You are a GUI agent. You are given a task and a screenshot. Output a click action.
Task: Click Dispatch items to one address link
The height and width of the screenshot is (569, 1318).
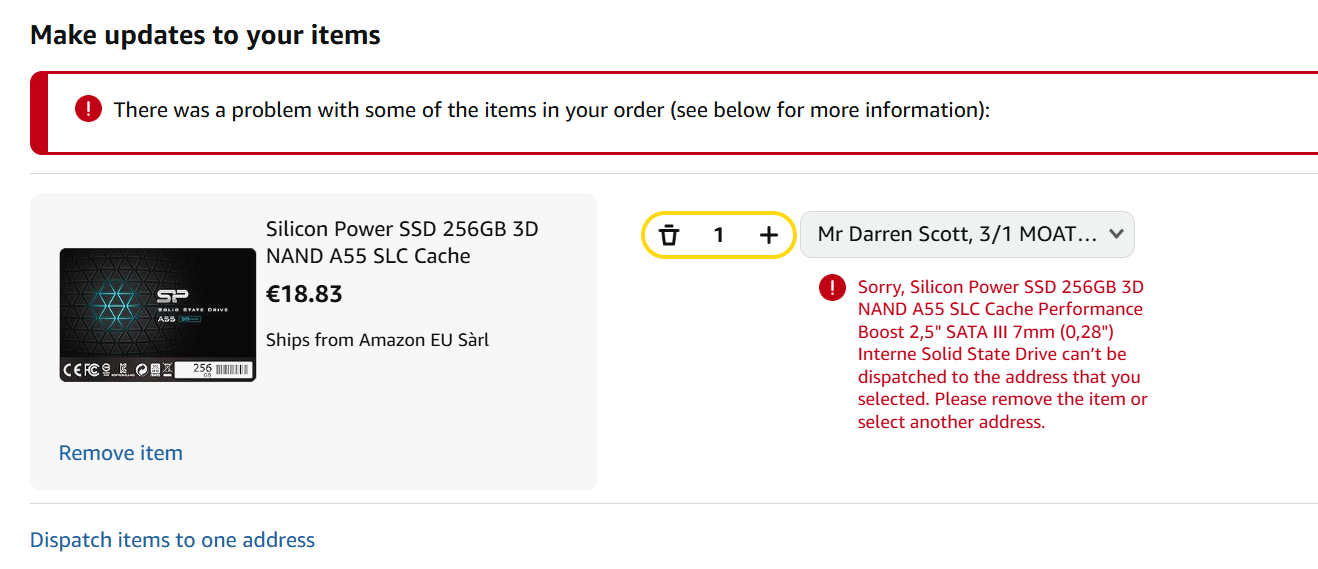(172, 540)
